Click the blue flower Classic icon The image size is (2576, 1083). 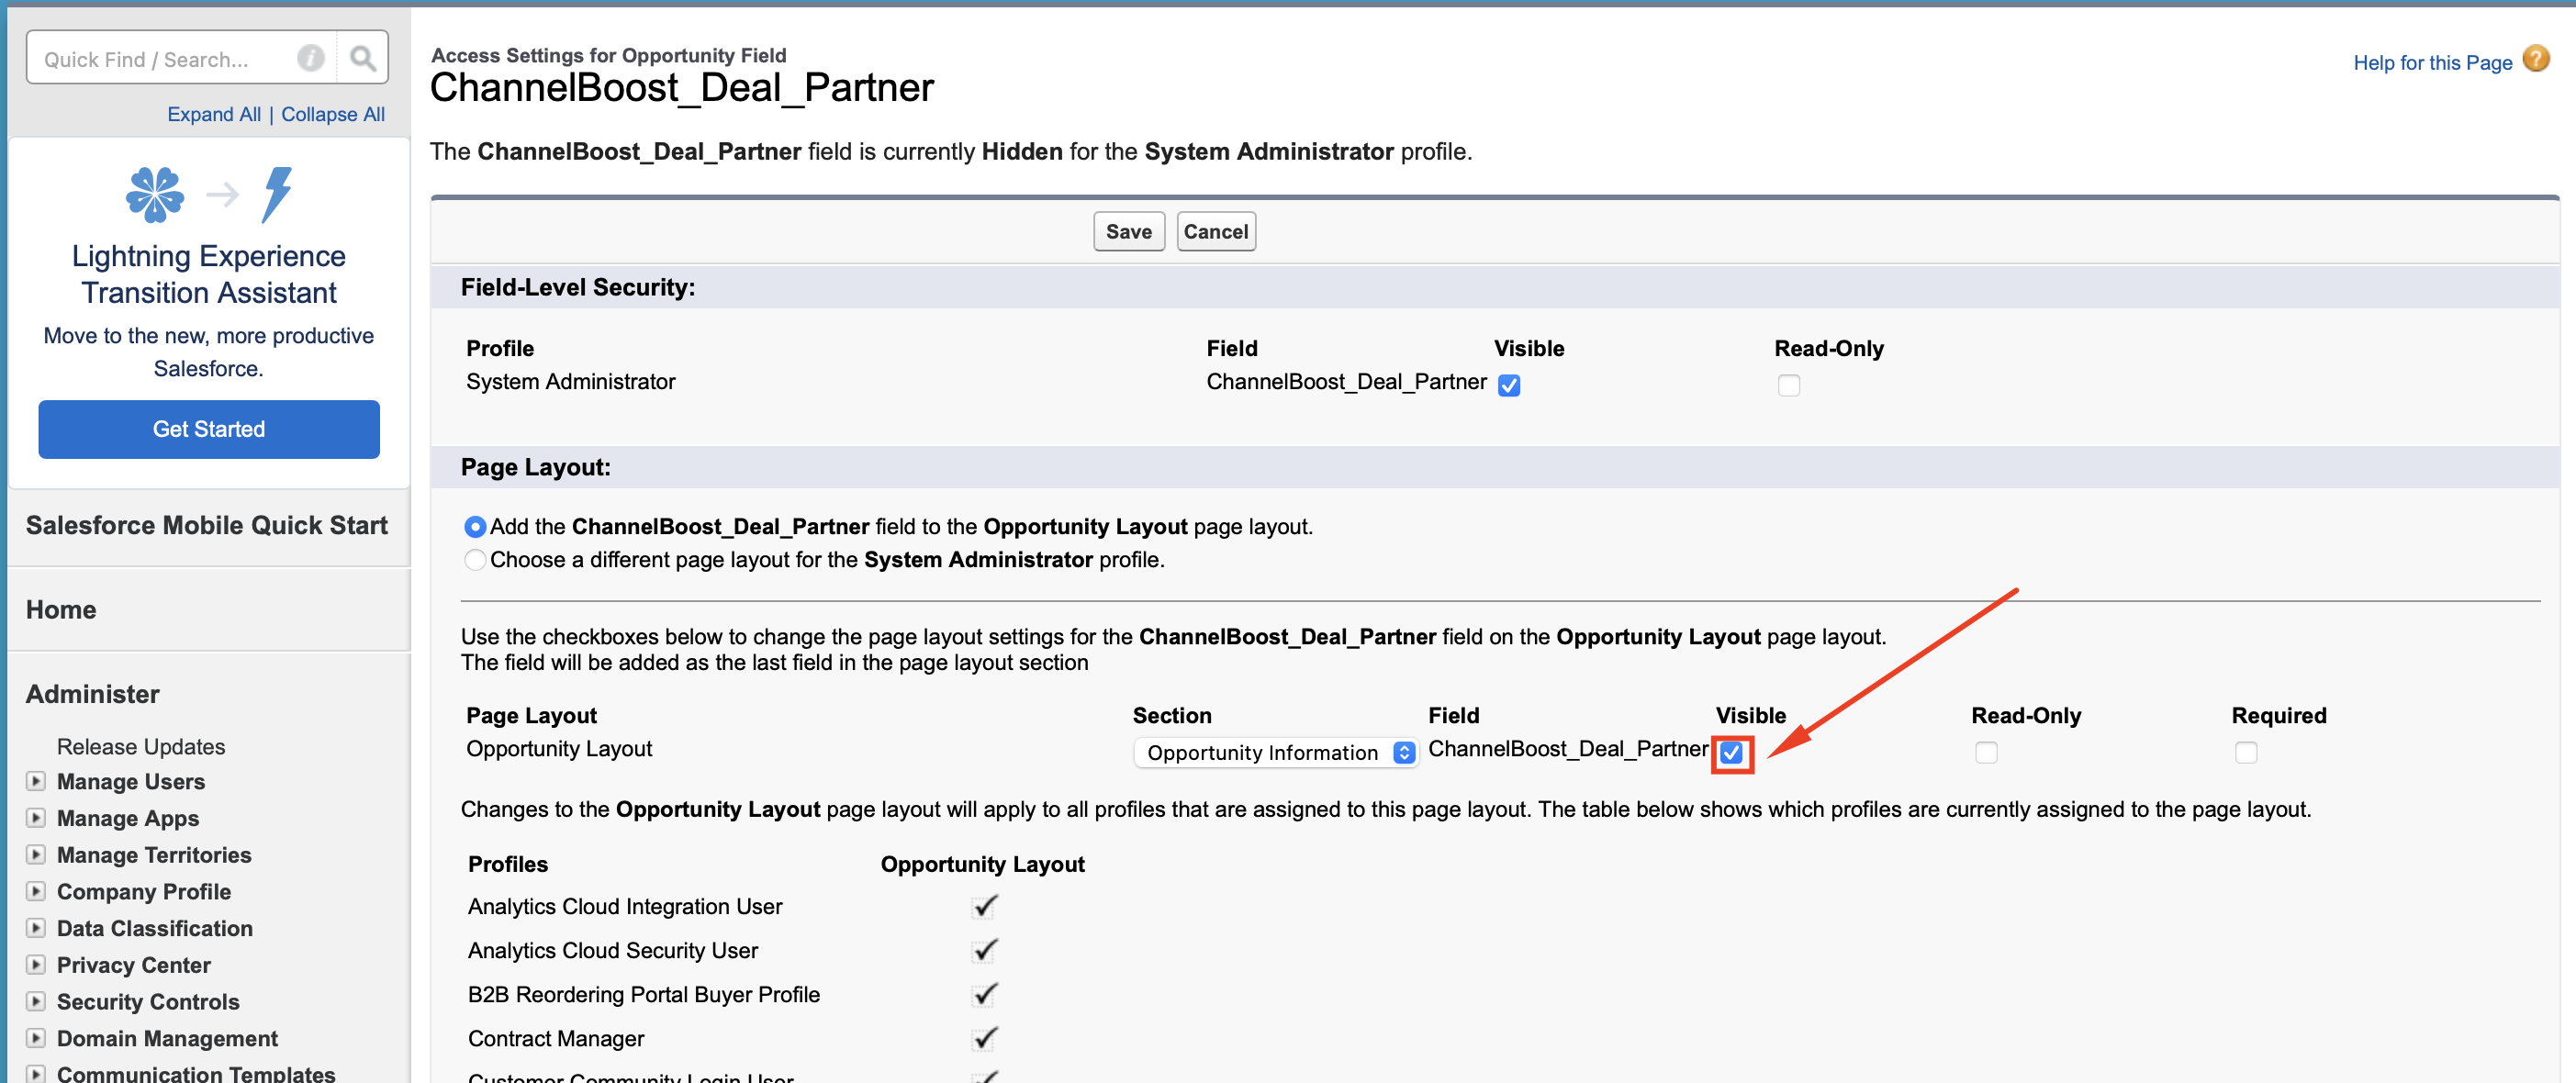155,194
